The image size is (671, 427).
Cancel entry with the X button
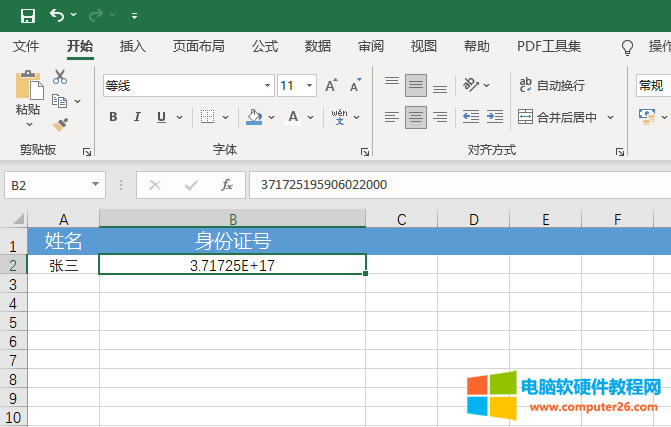(x=154, y=185)
